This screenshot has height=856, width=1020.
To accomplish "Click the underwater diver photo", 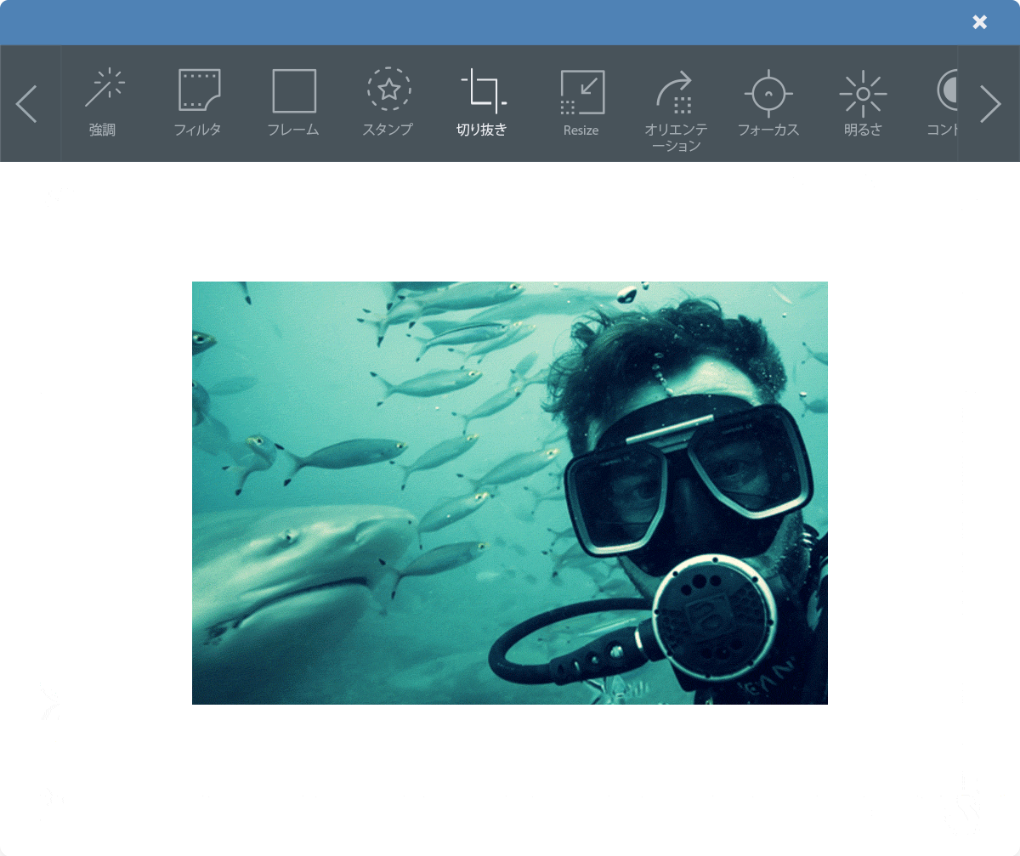I will coord(509,492).
